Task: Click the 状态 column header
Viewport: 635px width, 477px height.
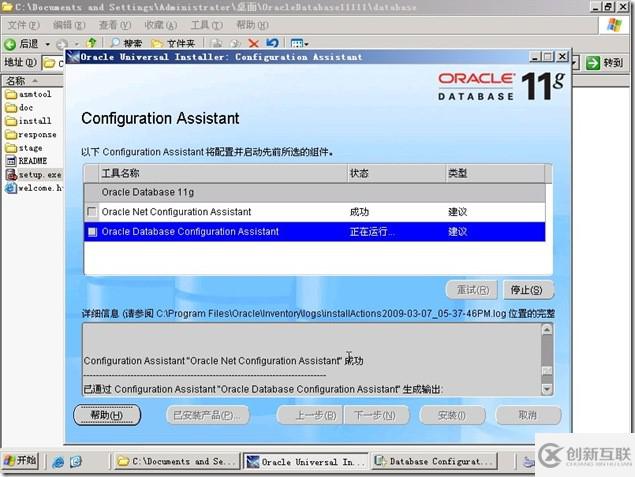Action: click(x=396, y=174)
